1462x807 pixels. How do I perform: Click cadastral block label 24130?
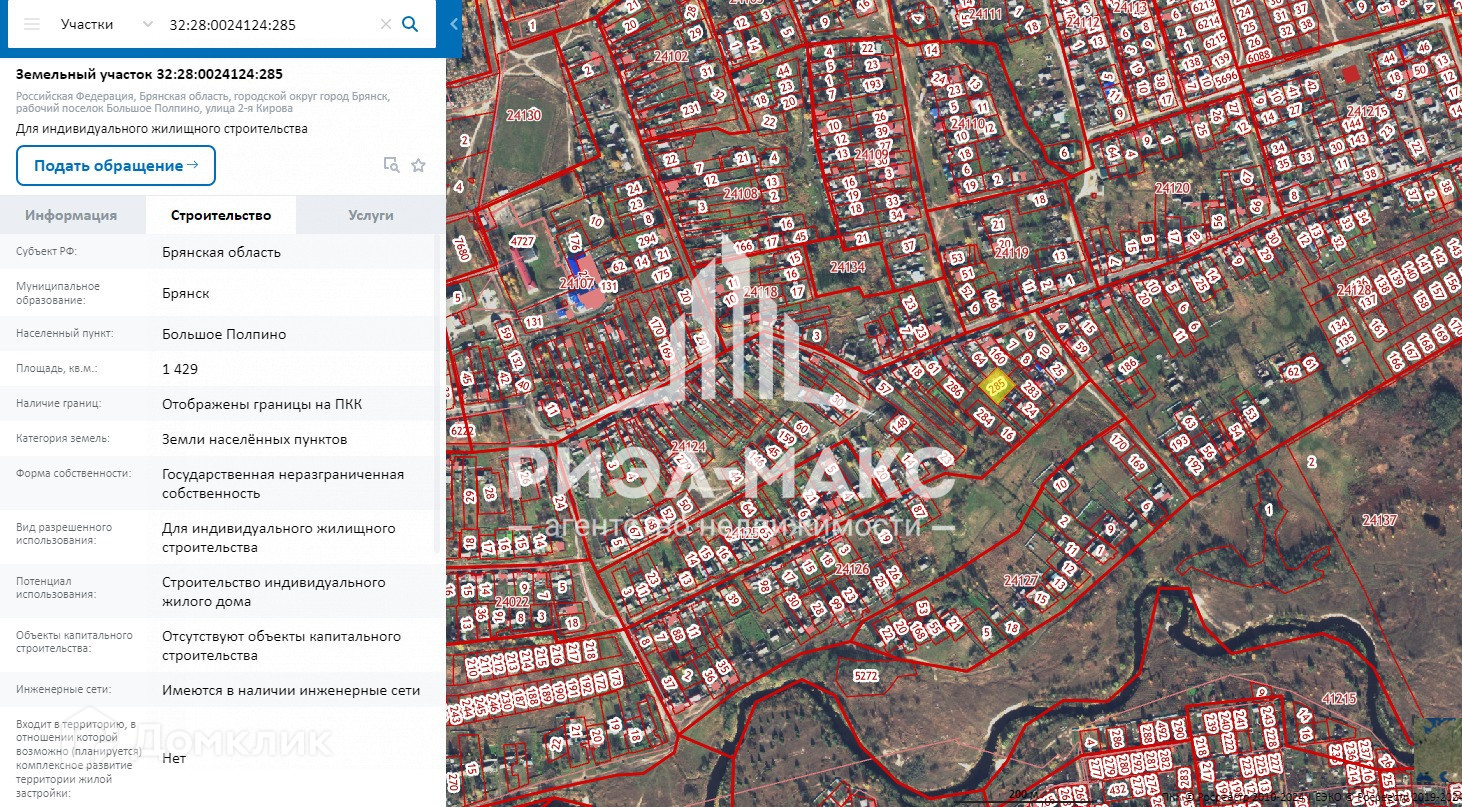524,115
